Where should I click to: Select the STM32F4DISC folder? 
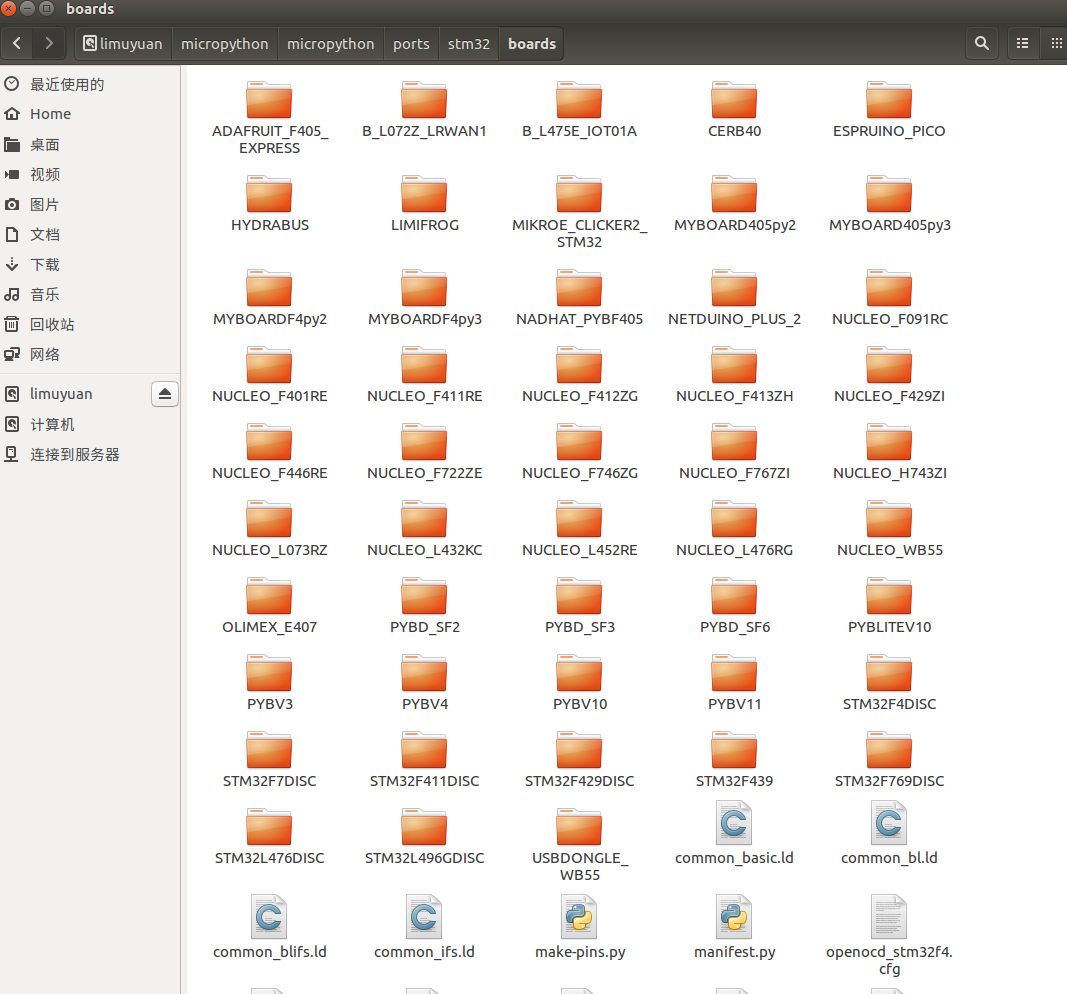coord(889,682)
